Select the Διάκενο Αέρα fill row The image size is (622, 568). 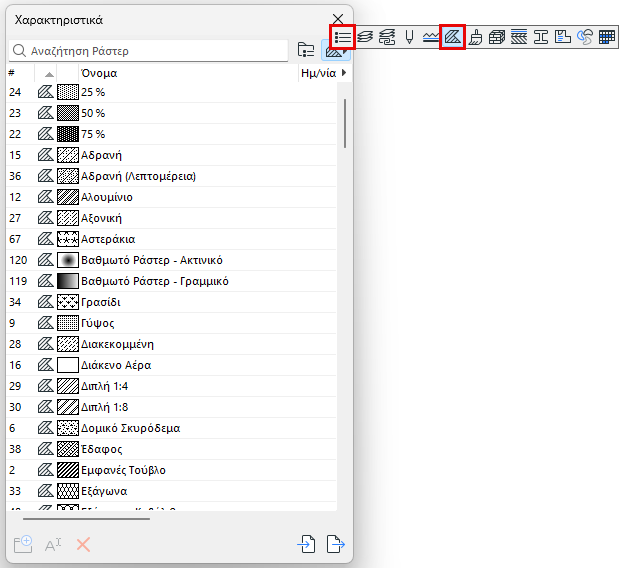[171, 365]
